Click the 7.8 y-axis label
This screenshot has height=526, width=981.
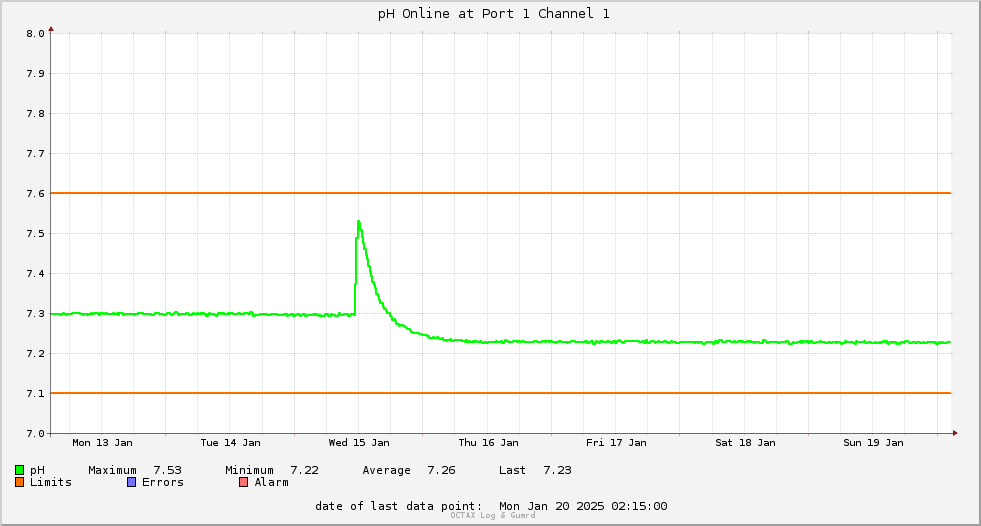36,114
